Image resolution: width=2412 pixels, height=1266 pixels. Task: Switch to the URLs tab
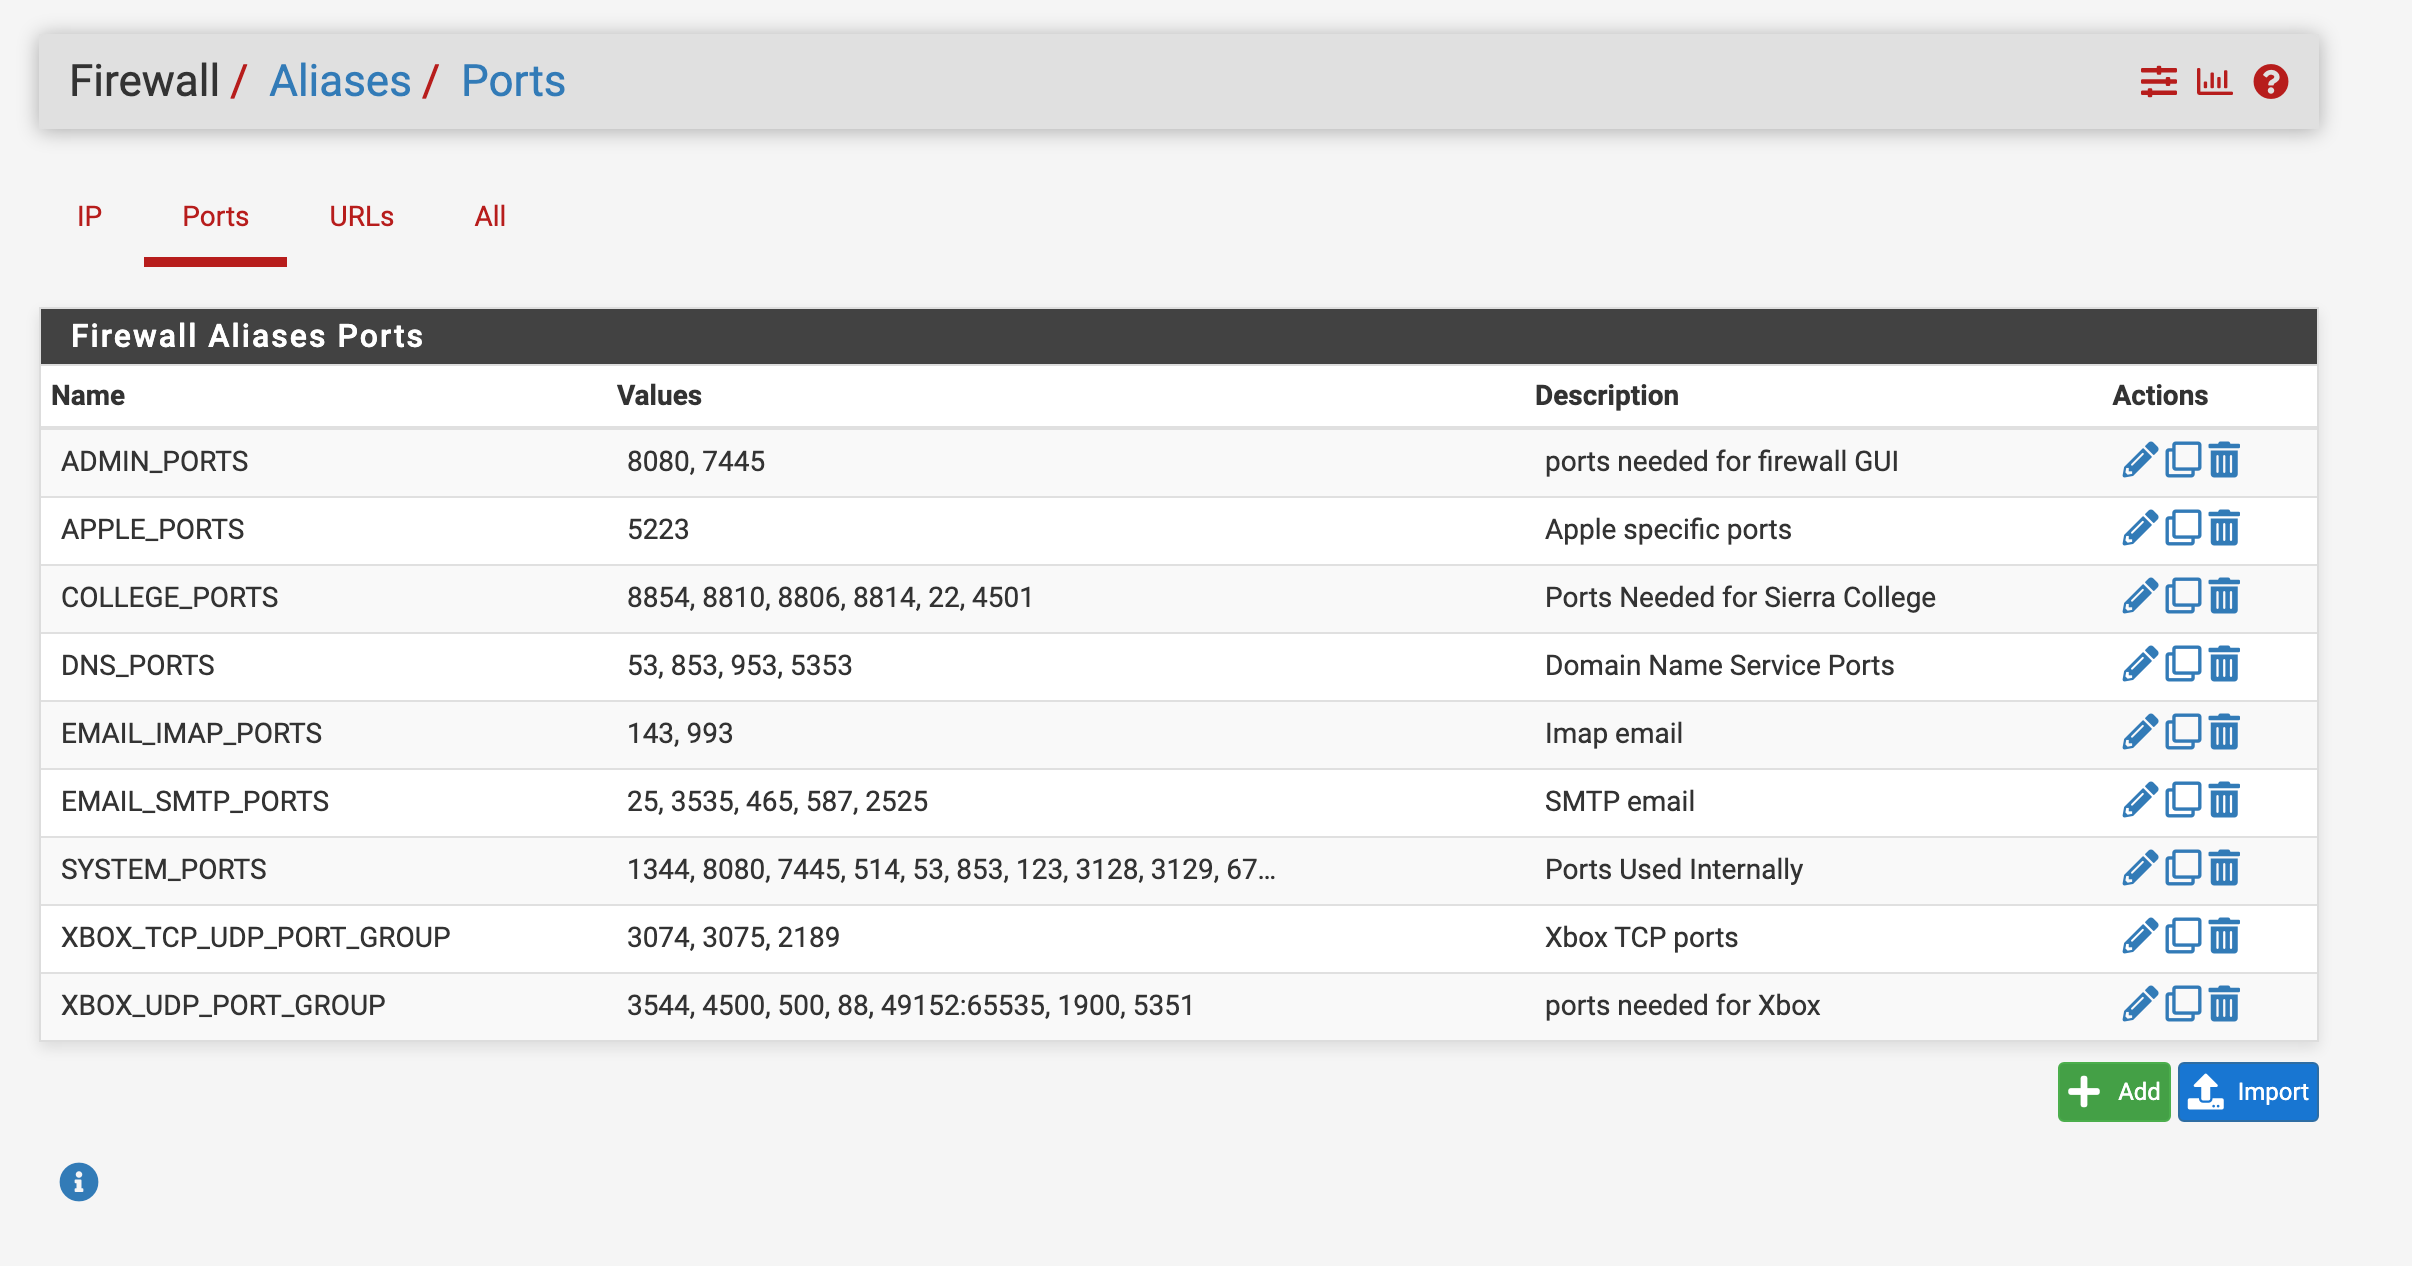pyautogui.click(x=361, y=216)
